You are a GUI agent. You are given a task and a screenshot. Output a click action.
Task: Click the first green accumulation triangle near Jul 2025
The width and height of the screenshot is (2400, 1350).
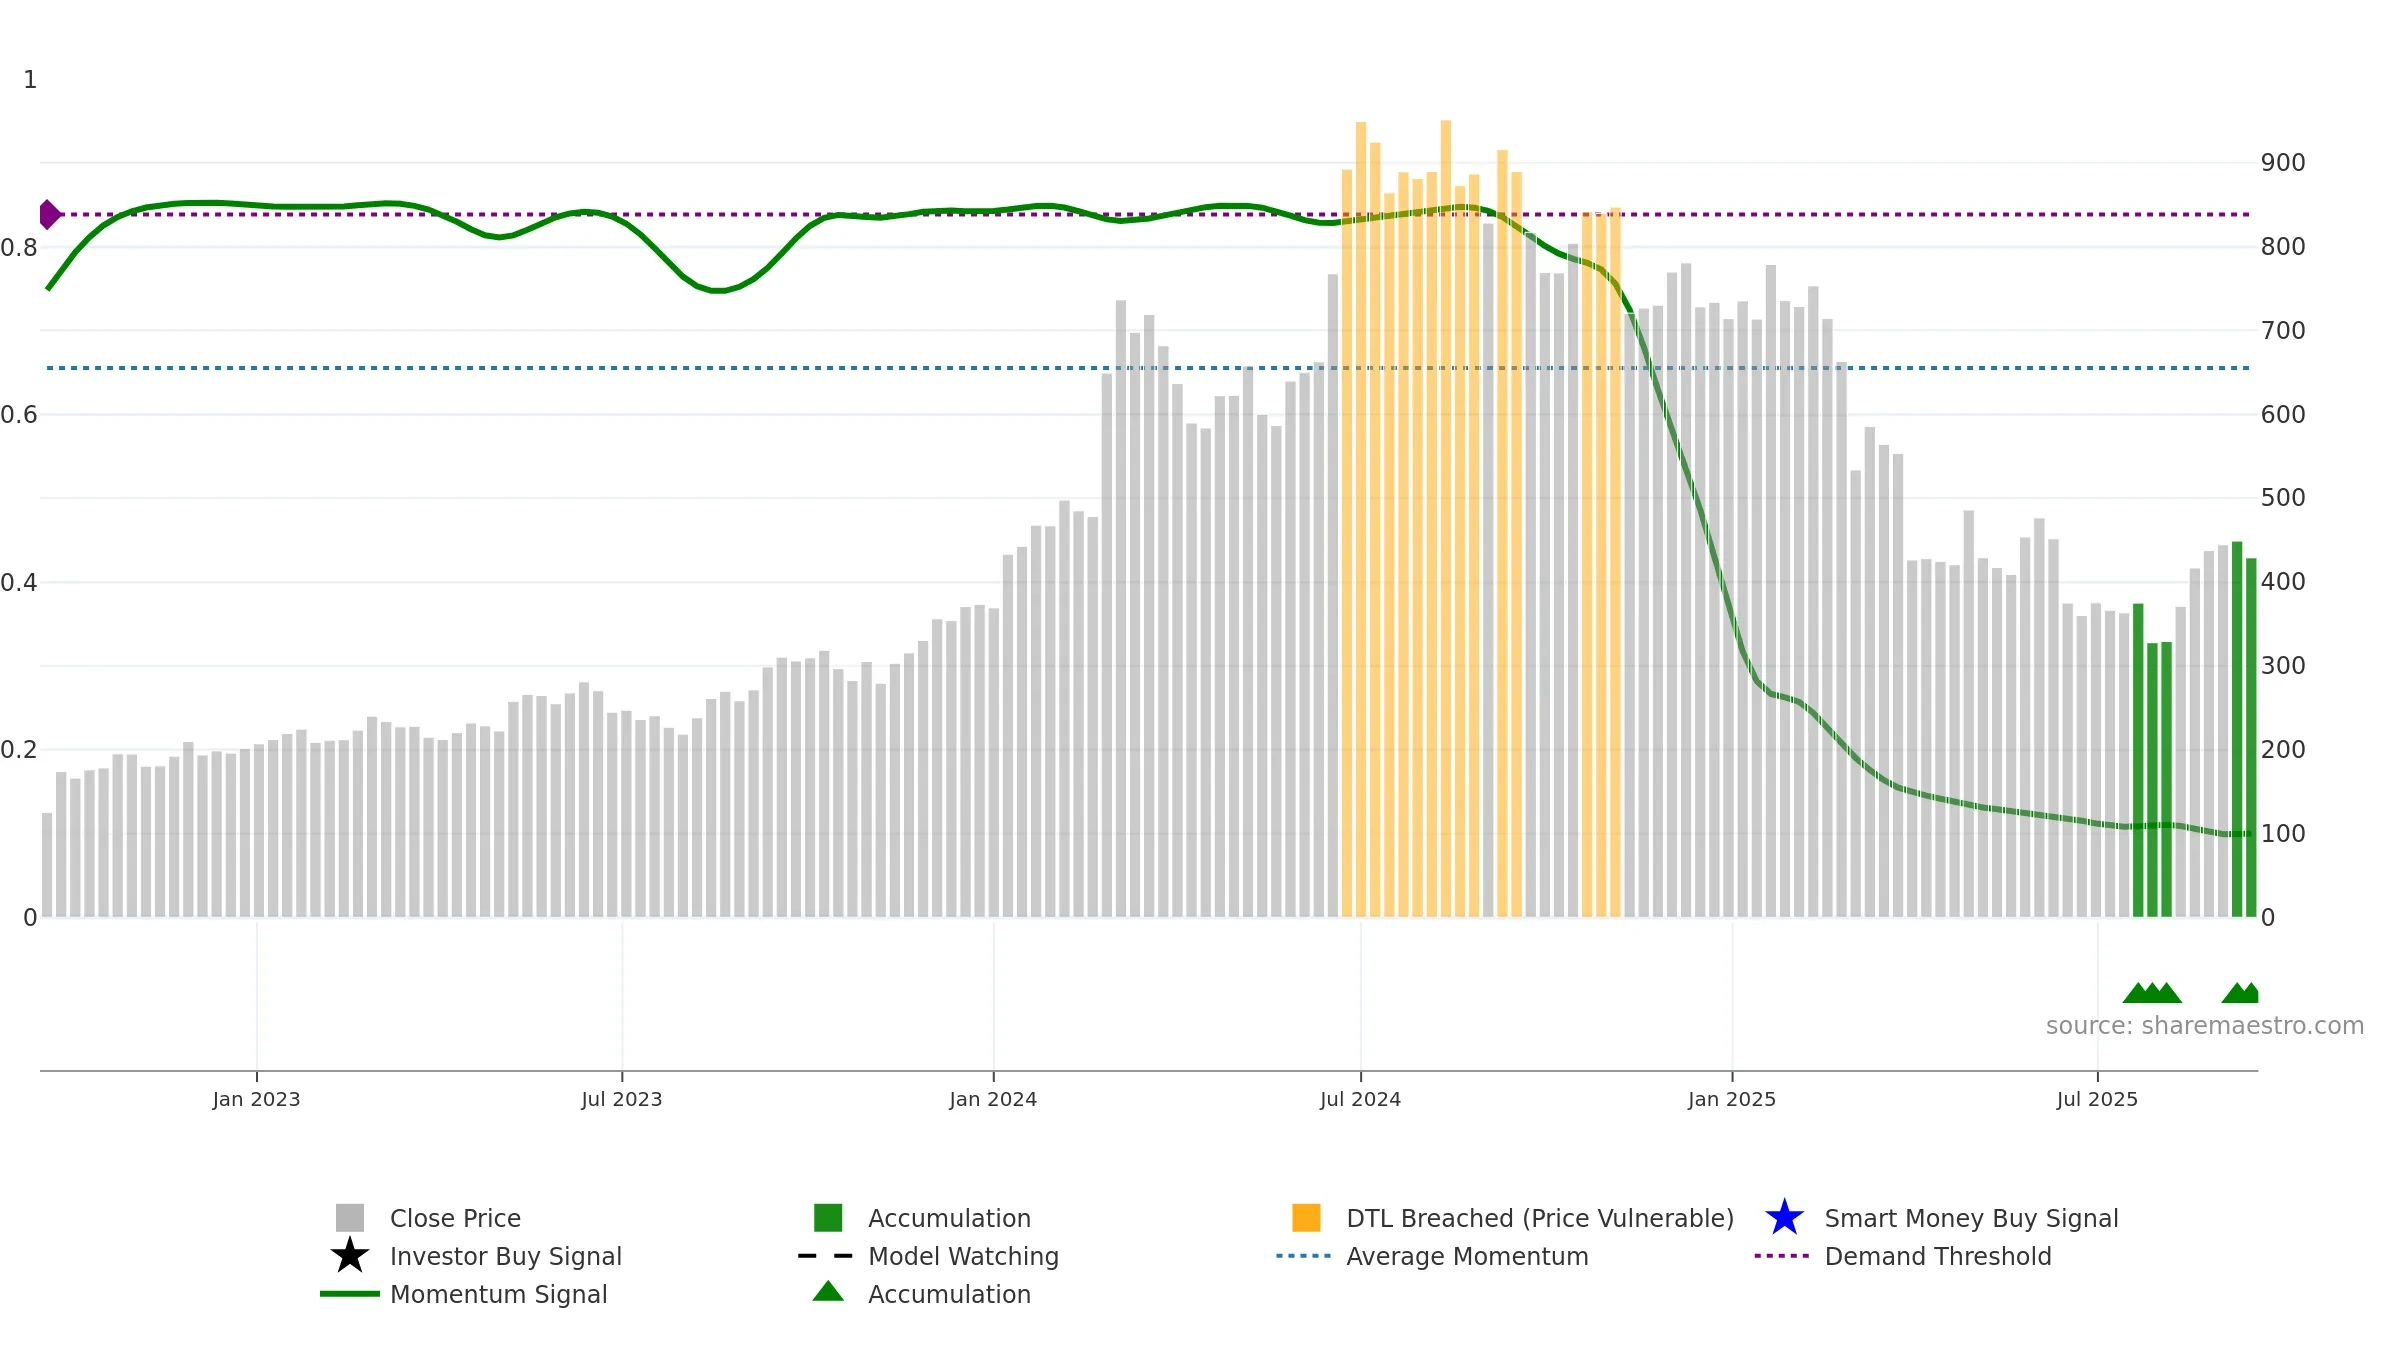click(2138, 993)
